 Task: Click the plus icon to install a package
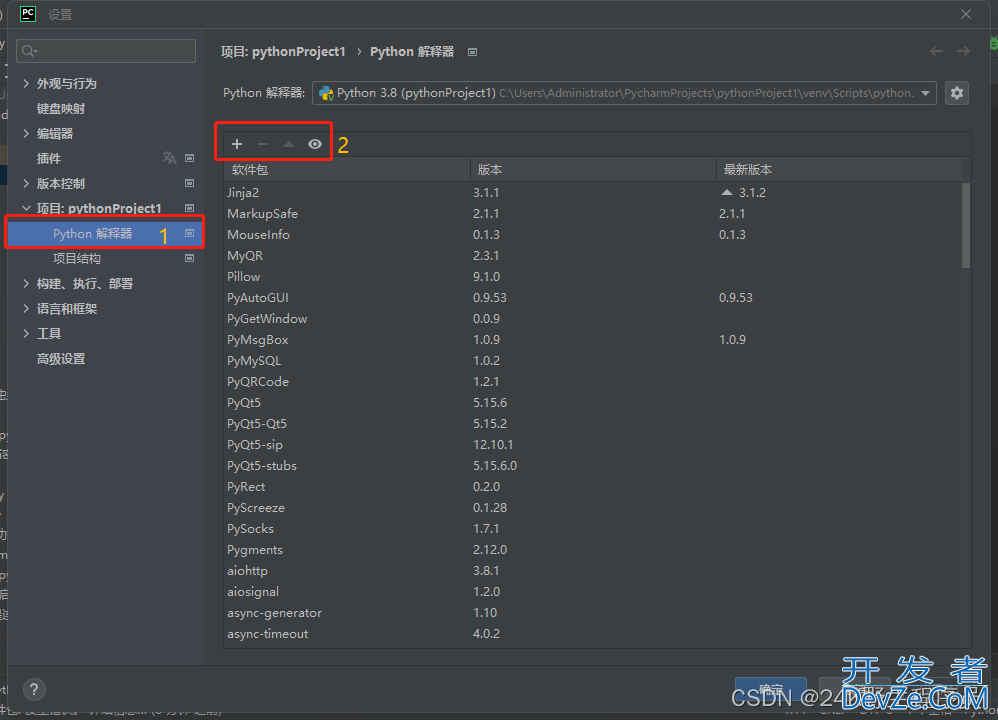237,144
